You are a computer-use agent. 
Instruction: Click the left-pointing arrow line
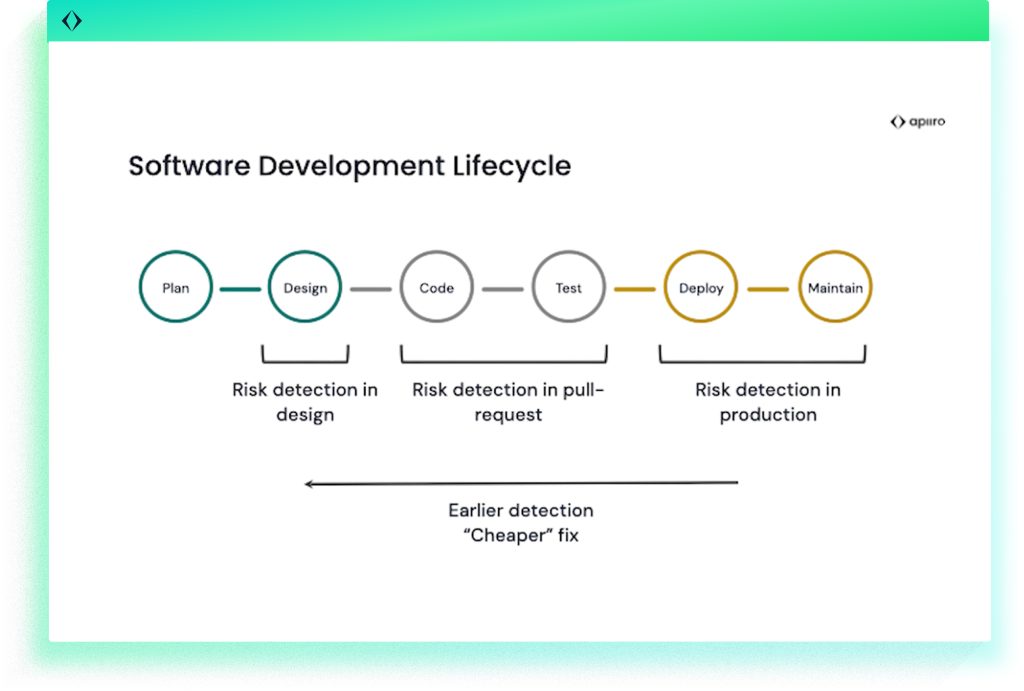[x=520, y=484]
